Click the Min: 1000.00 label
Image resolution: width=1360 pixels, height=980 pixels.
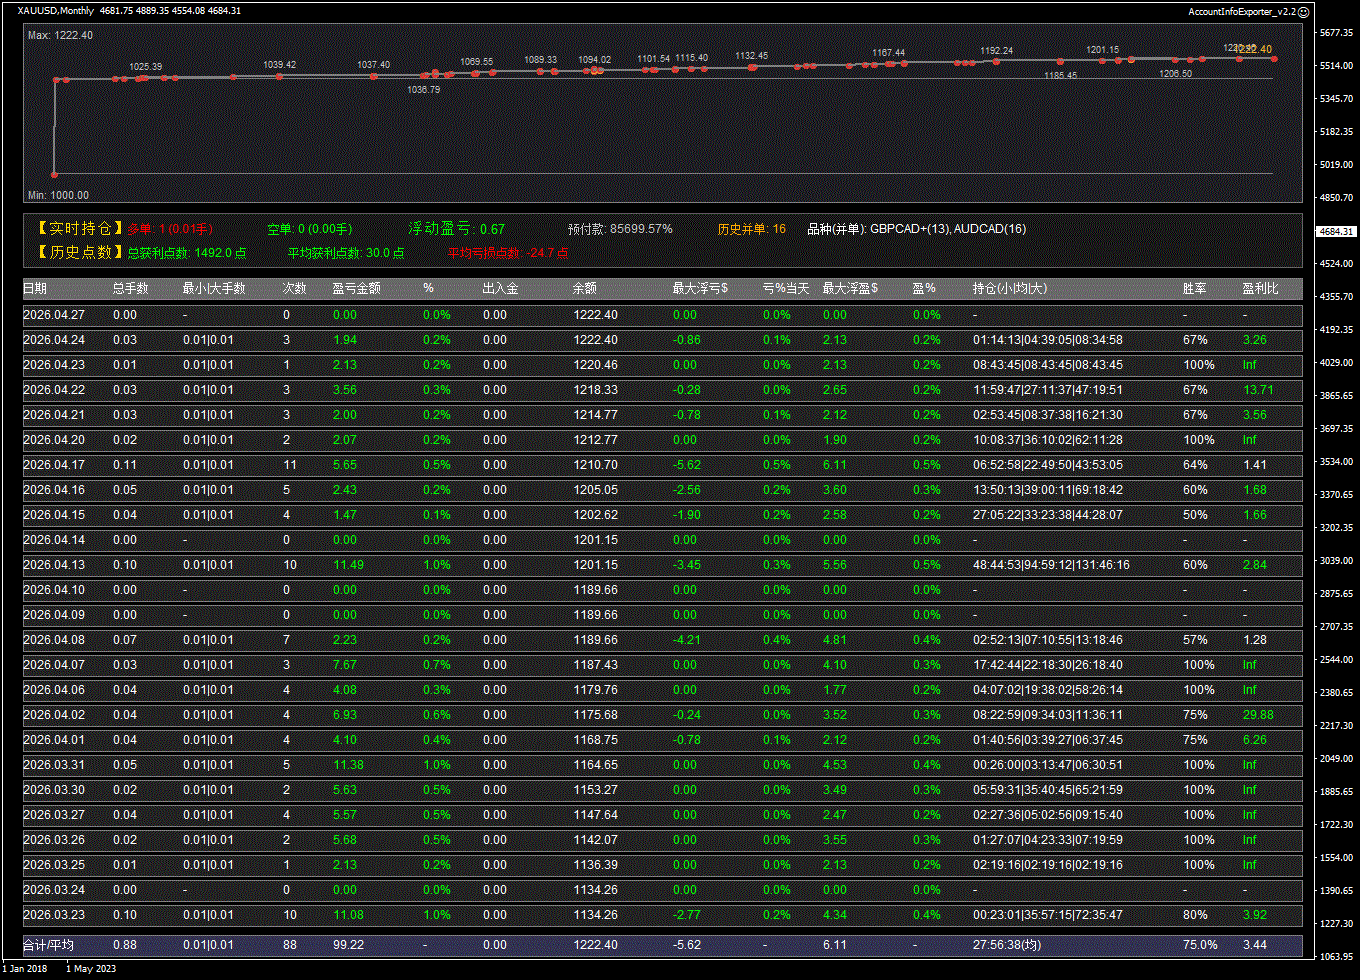tap(58, 195)
